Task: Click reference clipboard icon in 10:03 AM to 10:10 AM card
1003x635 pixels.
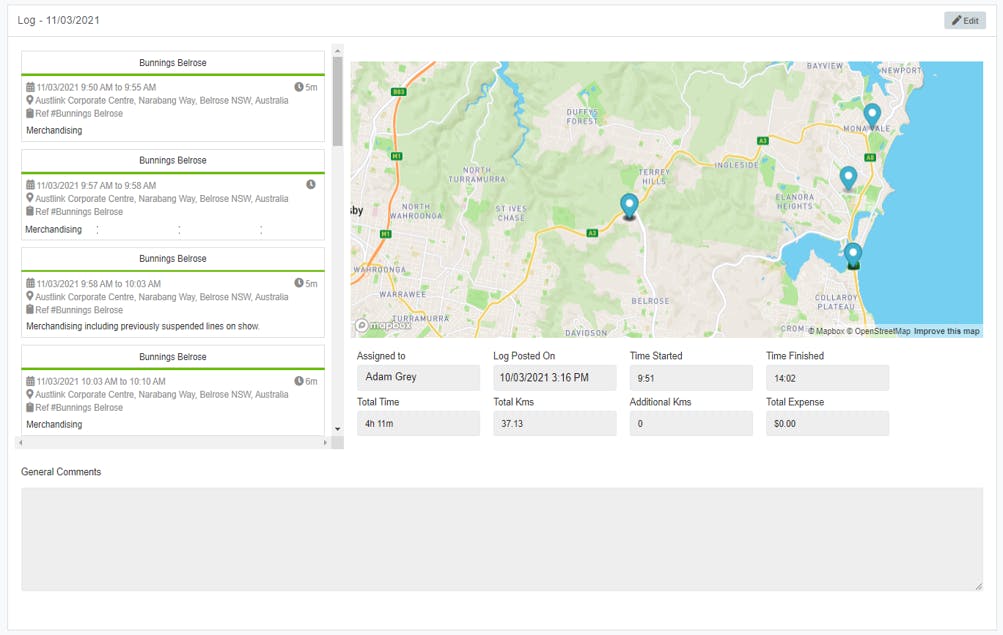Action: (x=30, y=407)
